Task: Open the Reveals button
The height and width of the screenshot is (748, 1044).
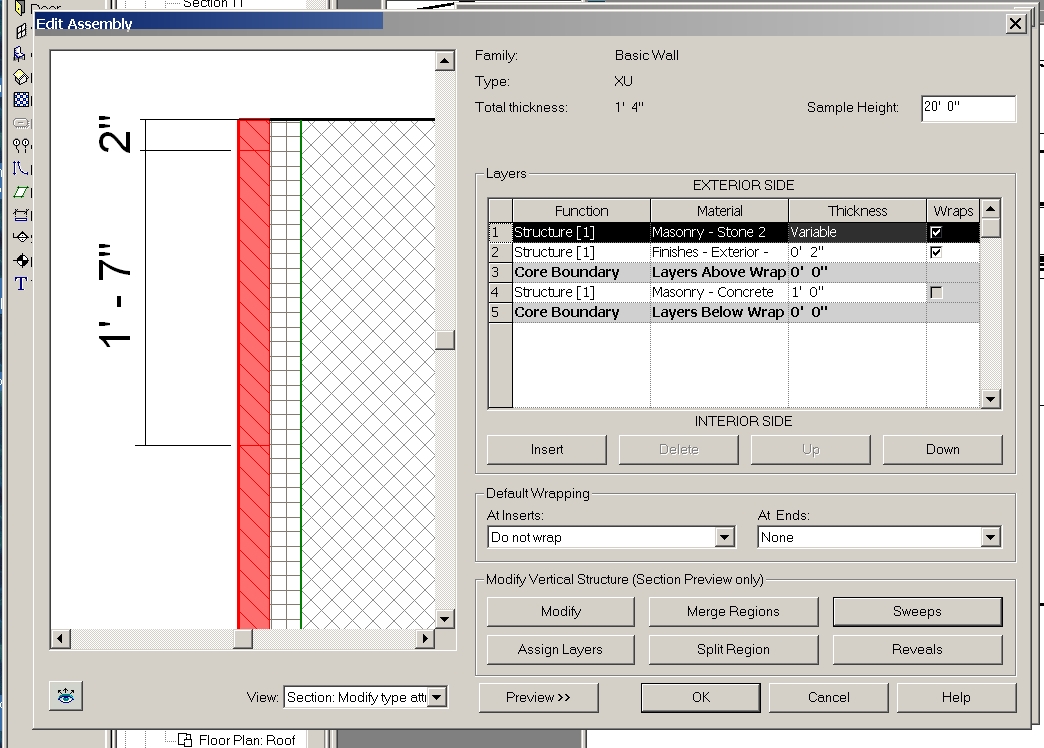Action: click(917, 649)
